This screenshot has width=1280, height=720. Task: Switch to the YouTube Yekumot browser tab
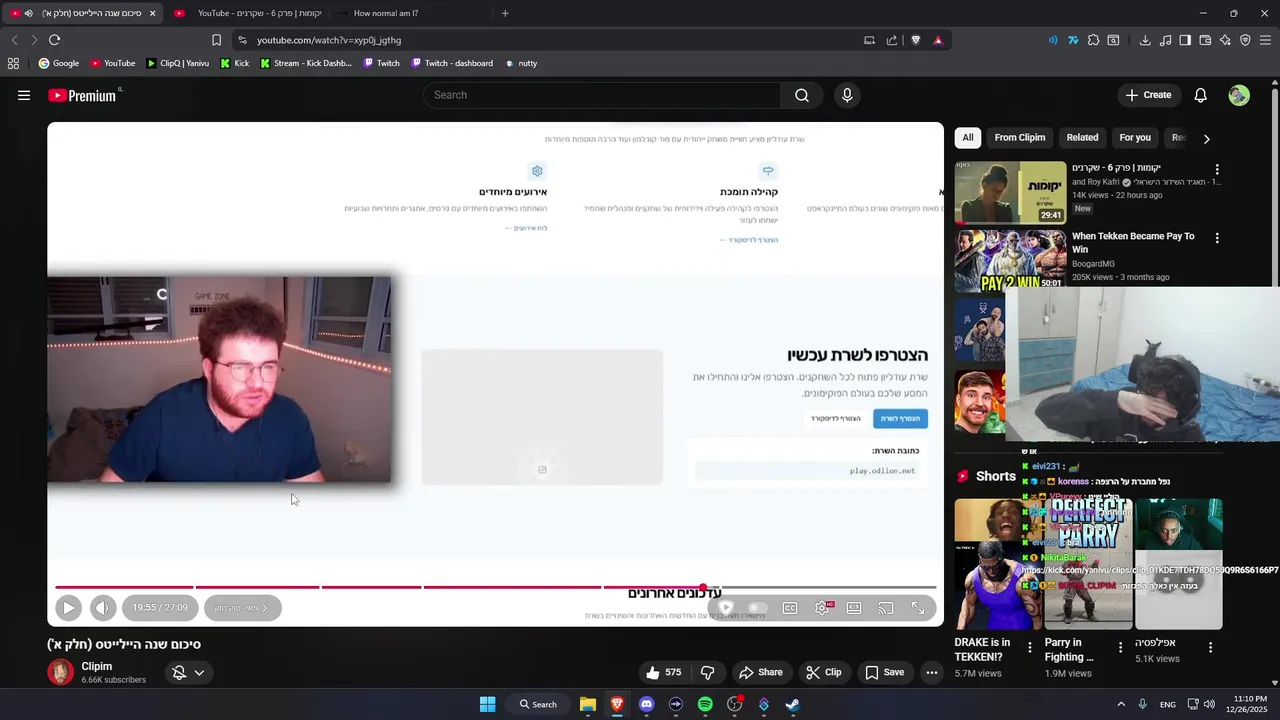(x=250, y=13)
